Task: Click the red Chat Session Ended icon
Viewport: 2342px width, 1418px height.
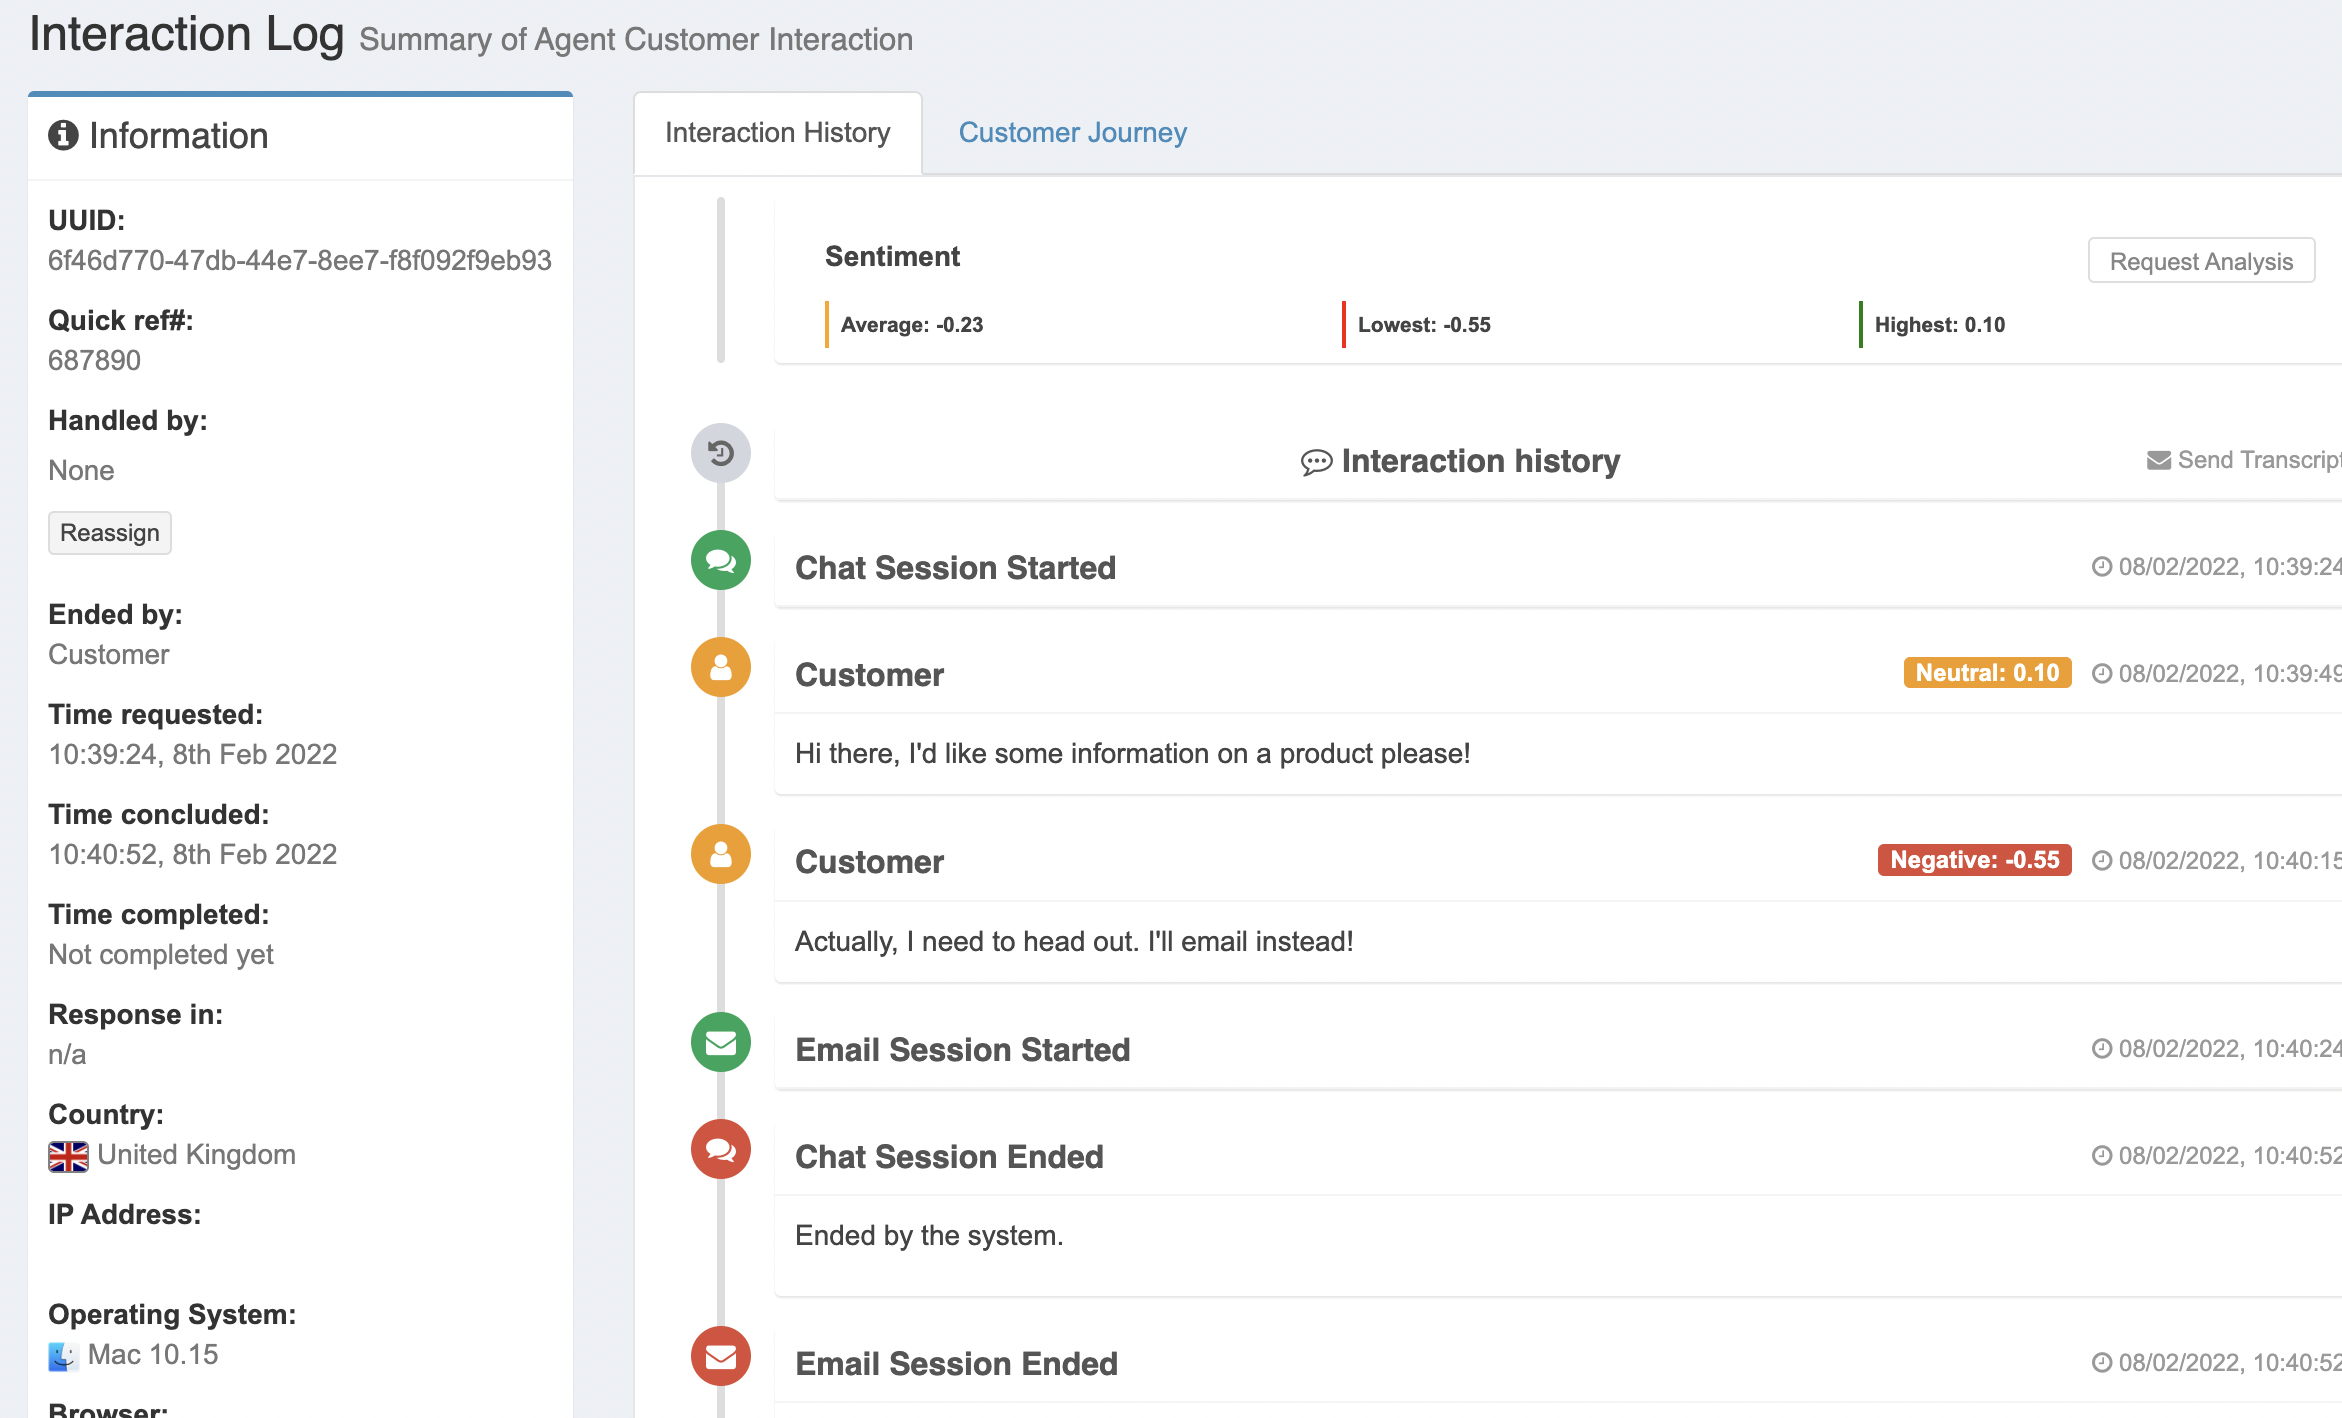Action: (721, 1150)
